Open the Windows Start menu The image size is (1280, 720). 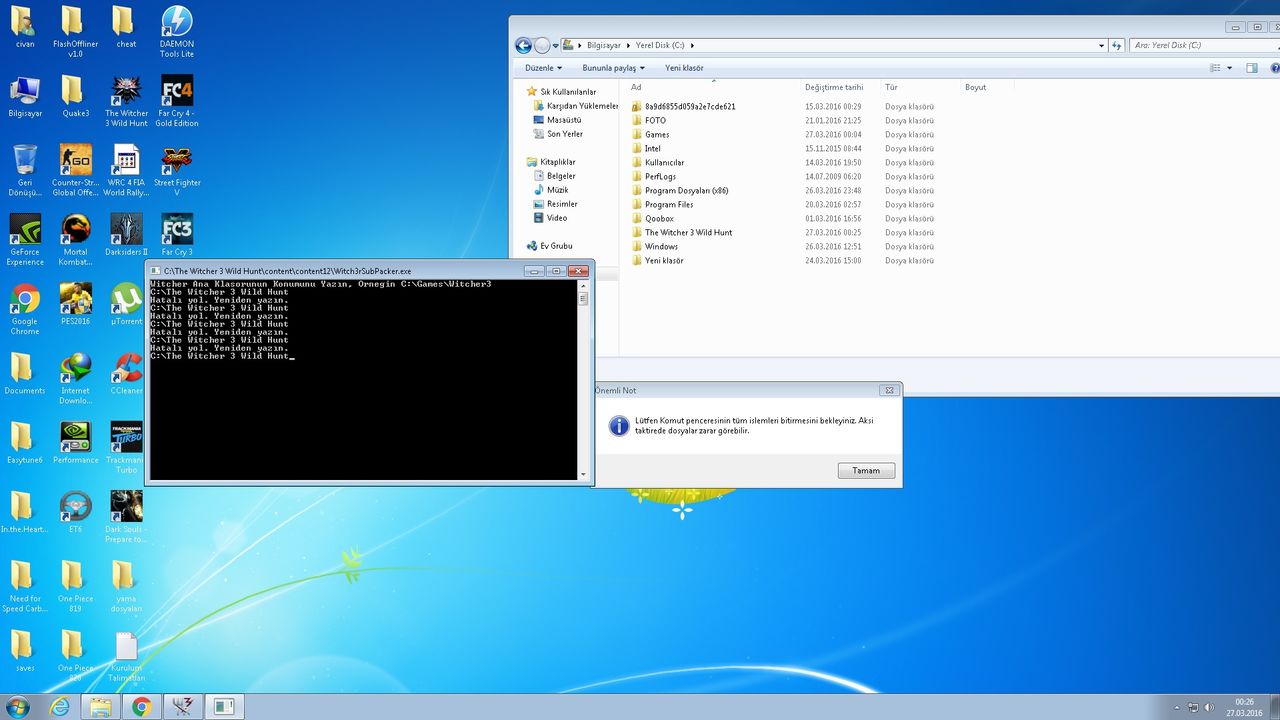18,707
